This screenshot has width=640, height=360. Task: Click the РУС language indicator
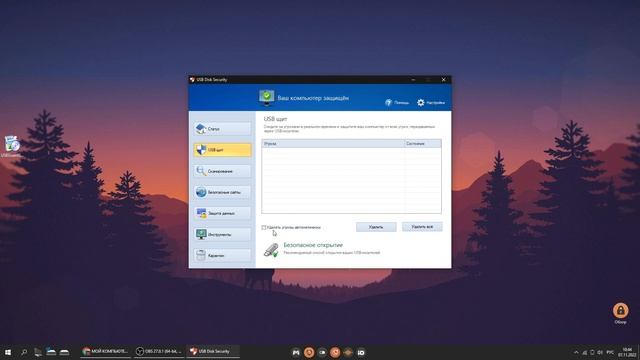610,352
